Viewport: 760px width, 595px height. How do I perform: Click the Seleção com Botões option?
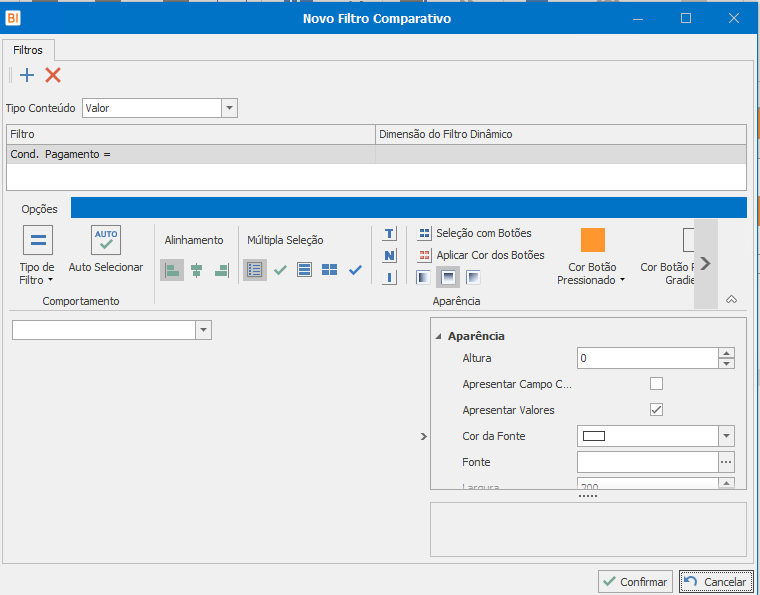[x=475, y=233]
